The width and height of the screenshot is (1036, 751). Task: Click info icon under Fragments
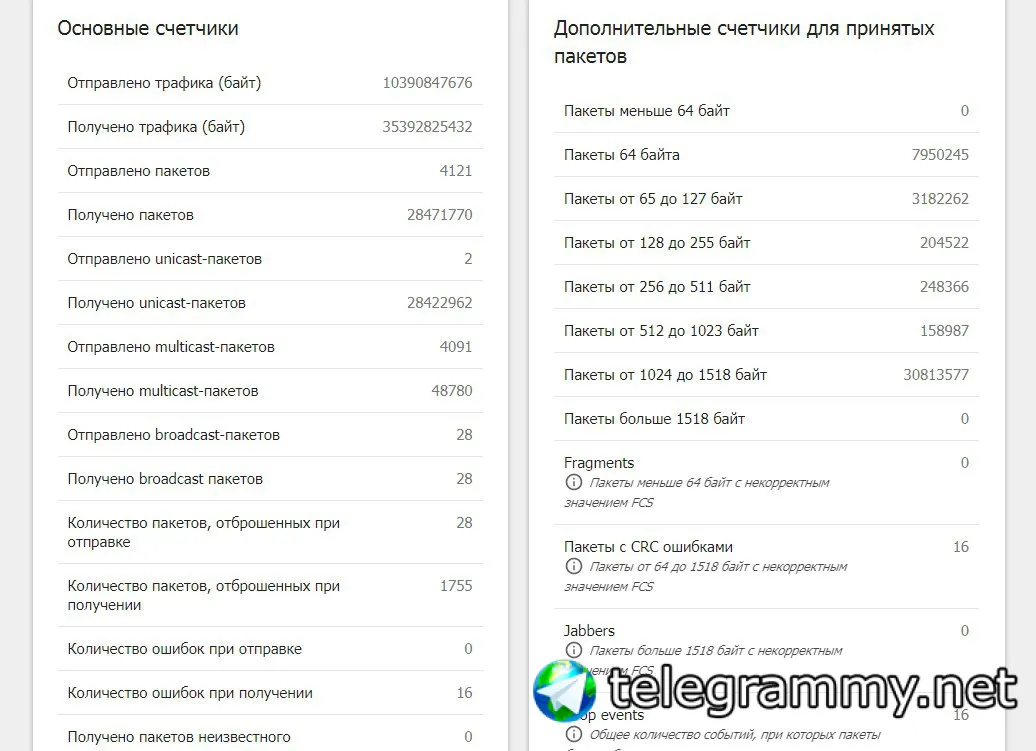574,482
